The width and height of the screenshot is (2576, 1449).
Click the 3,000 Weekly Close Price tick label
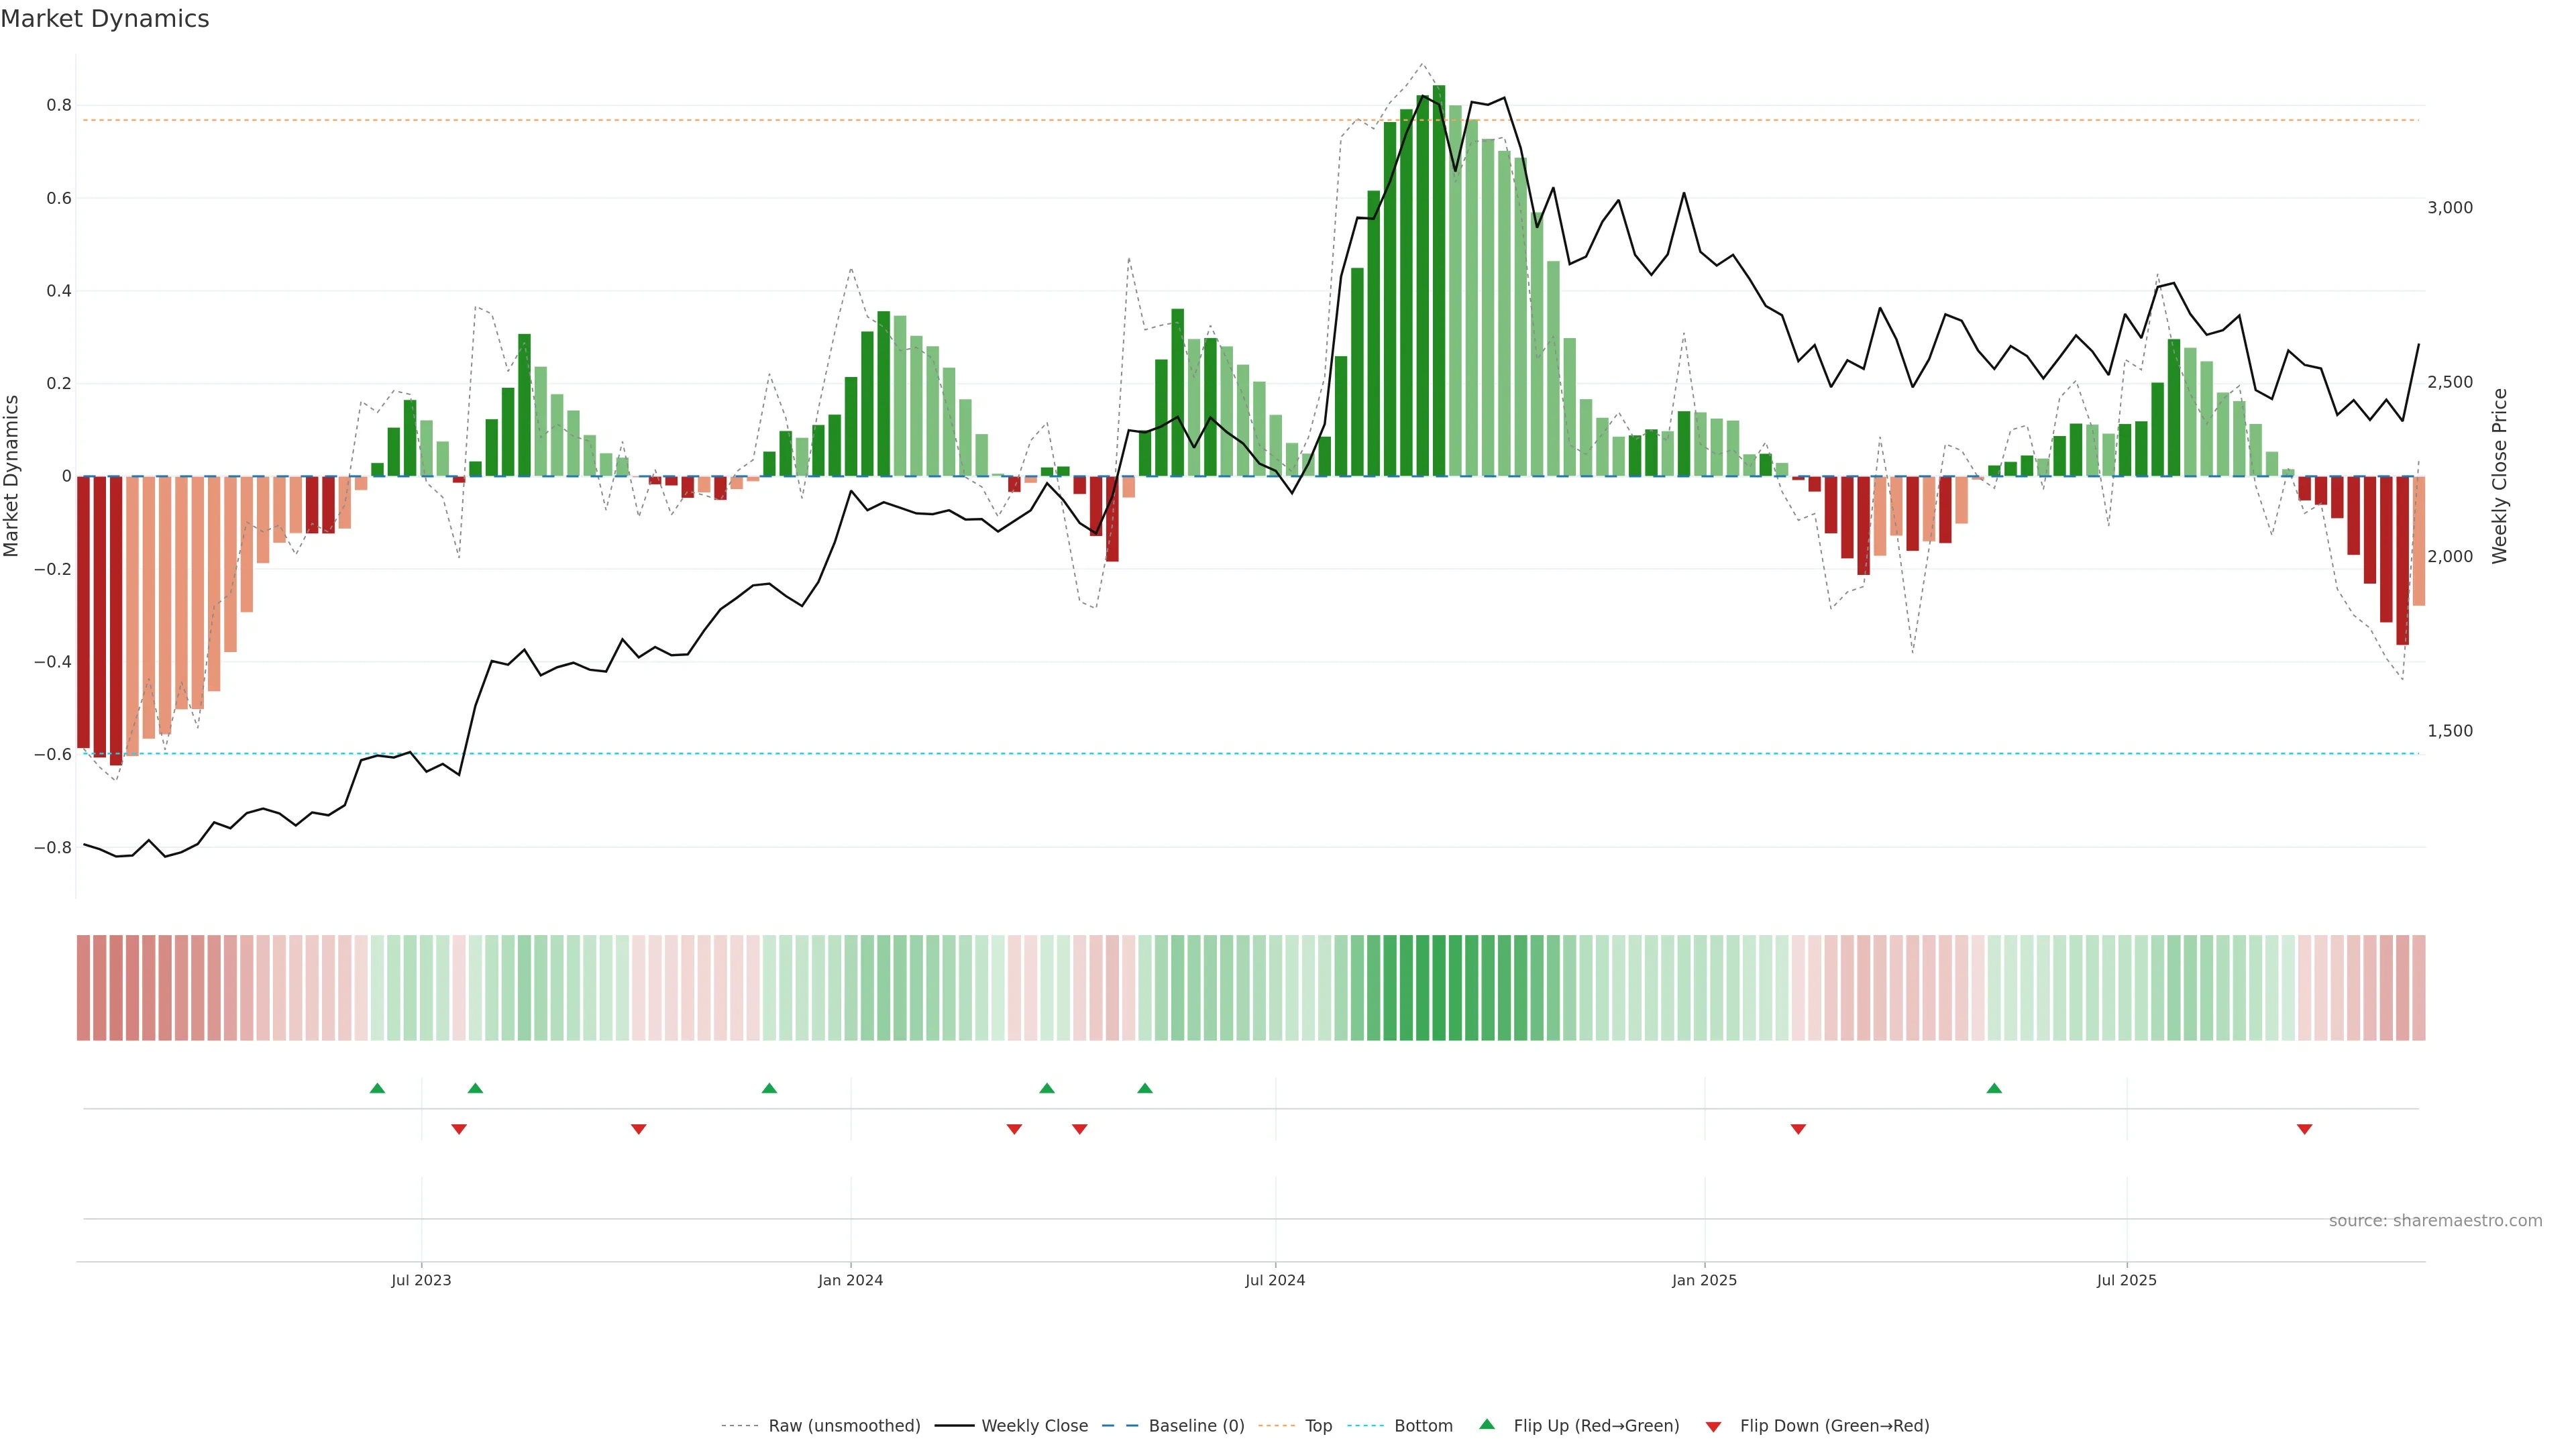[x=2449, y=208]
